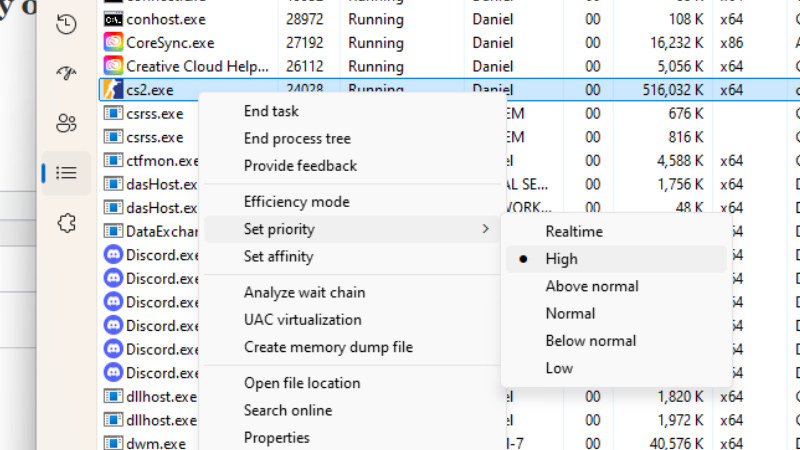The width and height of the screenshot is (800, 450).
Task: Click the dwm.exe process icon
Action: (x=113, y=443)
